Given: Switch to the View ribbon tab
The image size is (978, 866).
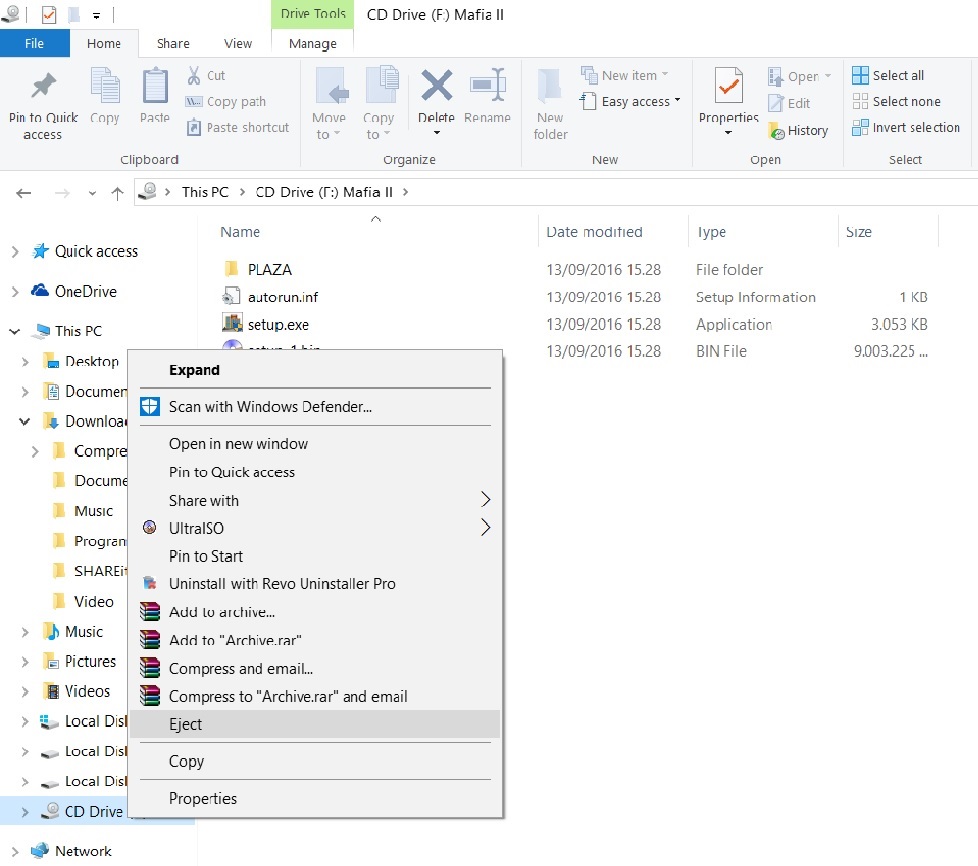Looking at the screenshot, I should pyautogui.click(x=238, y=44).
